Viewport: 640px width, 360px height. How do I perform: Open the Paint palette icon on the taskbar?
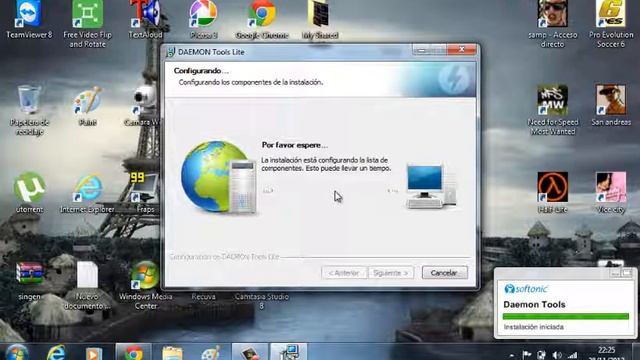(x=211, y=352)
